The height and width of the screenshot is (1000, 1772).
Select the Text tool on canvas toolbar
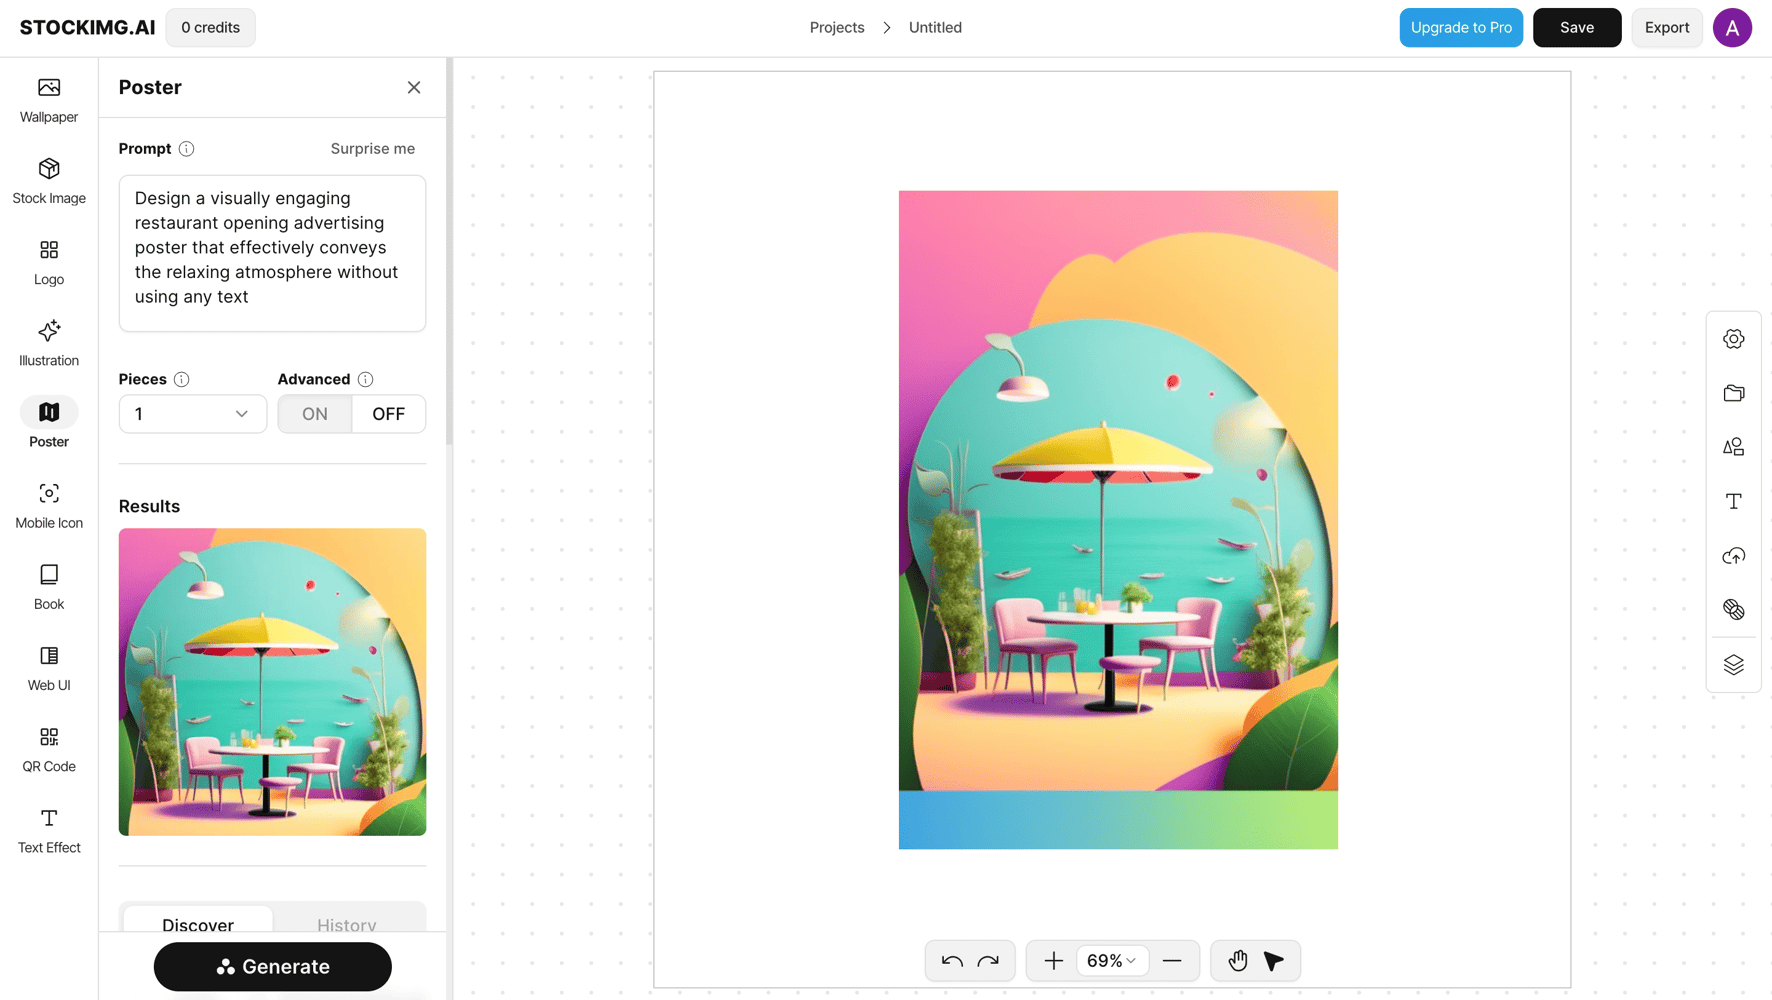click(x=1734, y=501)
